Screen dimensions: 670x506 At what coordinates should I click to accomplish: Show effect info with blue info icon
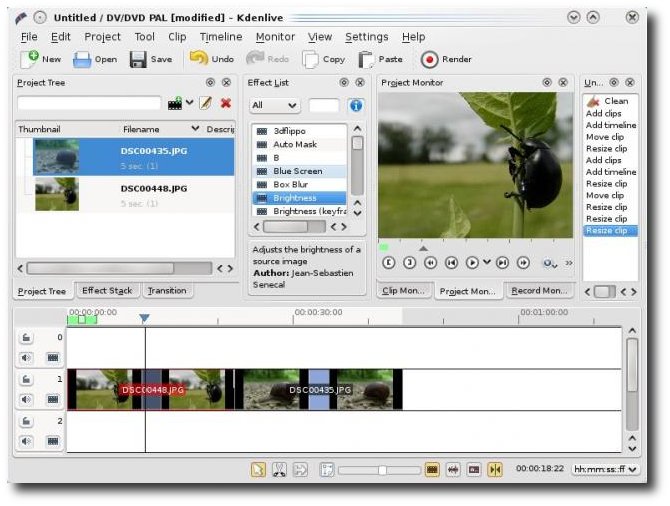[356, 105]
